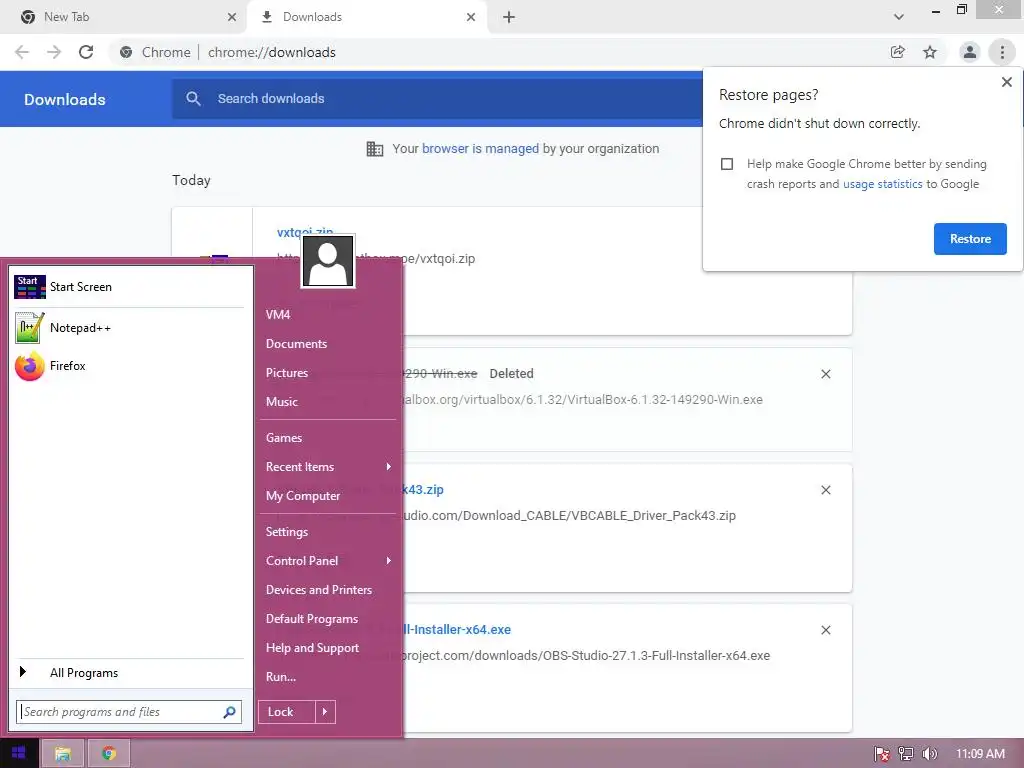Open Games from start menu
Viewport: 1024px width, 768px height.
point(283,438)
